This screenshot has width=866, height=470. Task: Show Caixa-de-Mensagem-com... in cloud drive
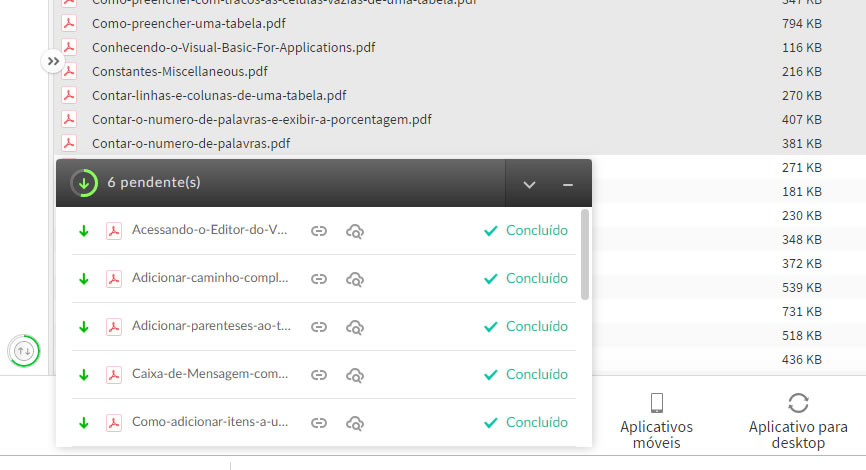355,376
